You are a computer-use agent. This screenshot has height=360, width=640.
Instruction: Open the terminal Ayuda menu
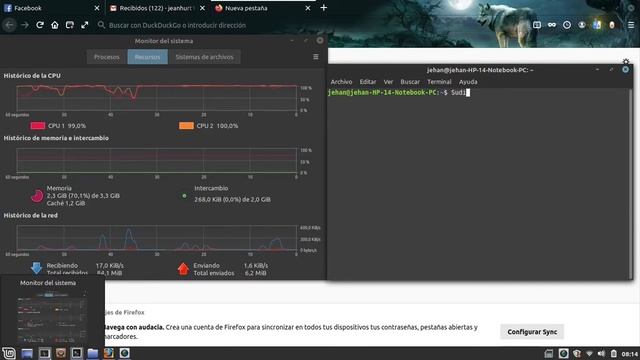[x=468, y=82]
